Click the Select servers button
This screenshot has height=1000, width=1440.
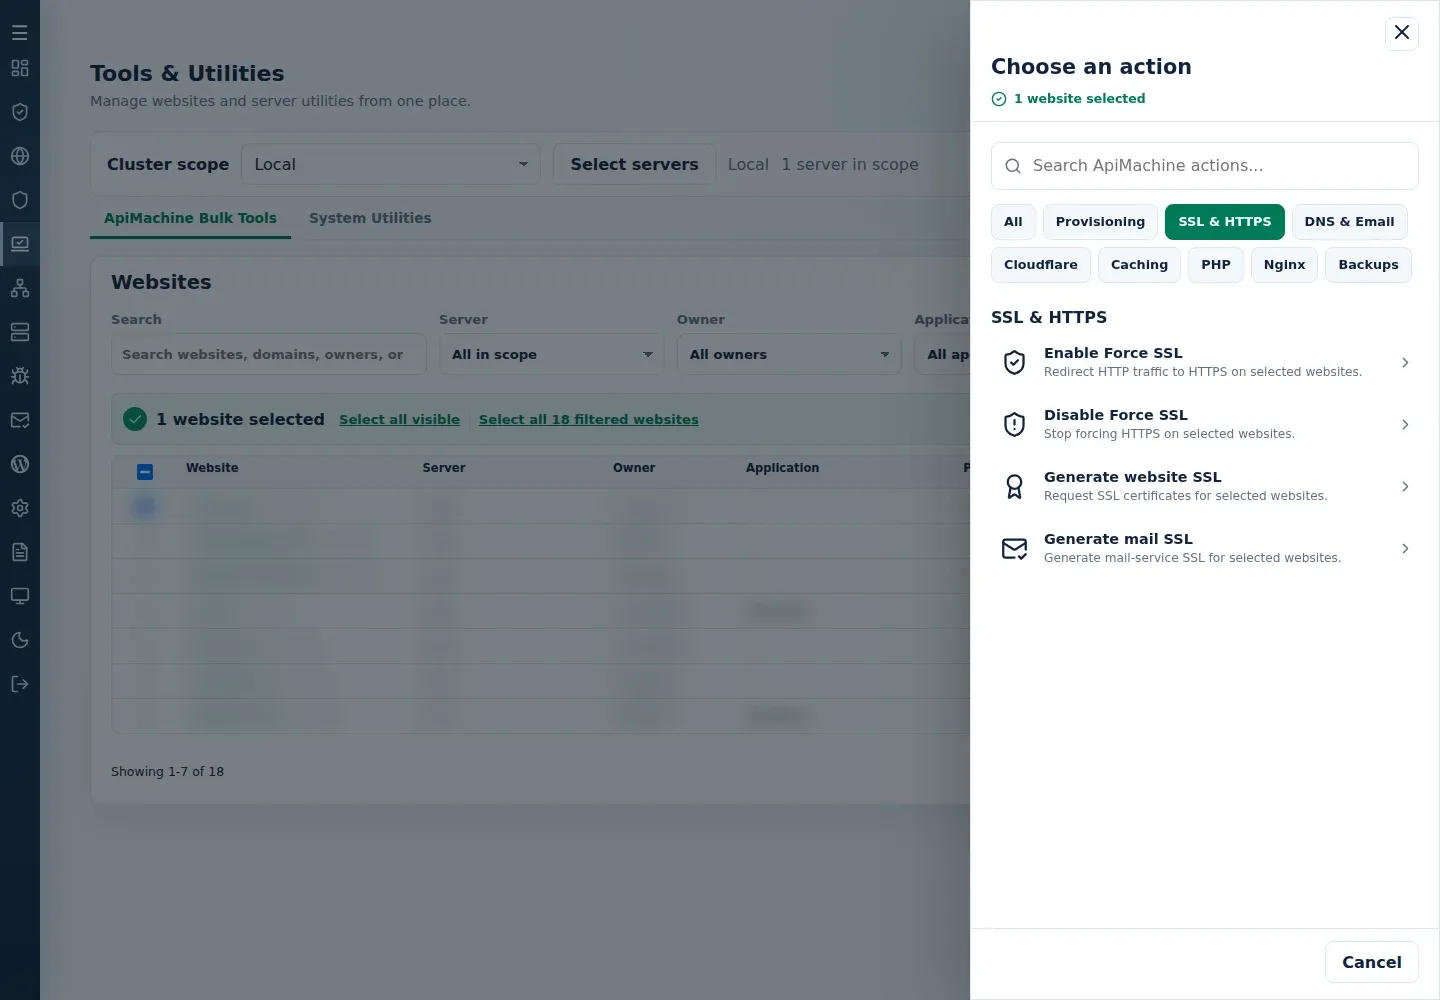coord(634,164)
